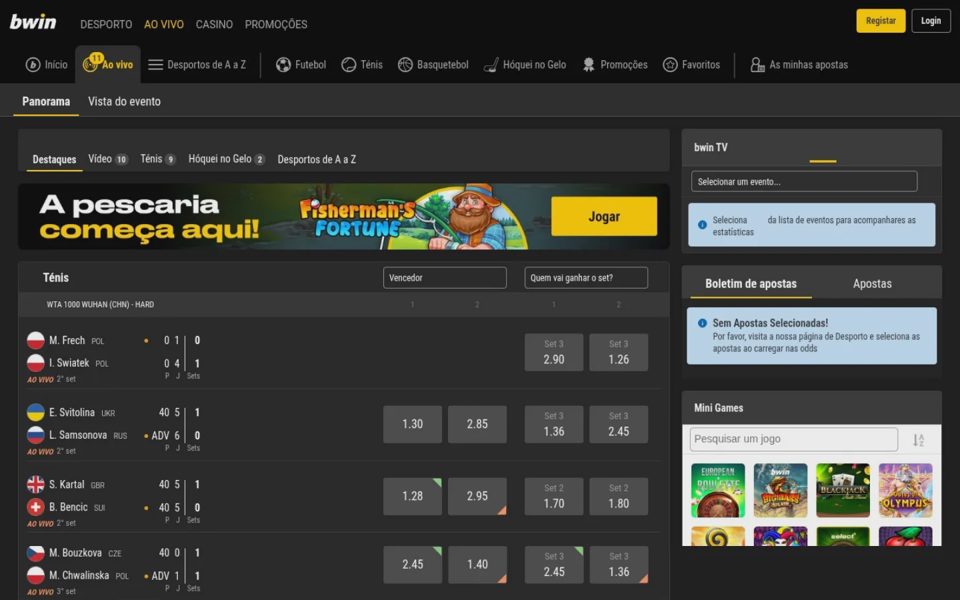The width and height of the screenshot is (960, 600).
Task: Click the Ténis ball icon in toolbar
Action: point(348,65)
